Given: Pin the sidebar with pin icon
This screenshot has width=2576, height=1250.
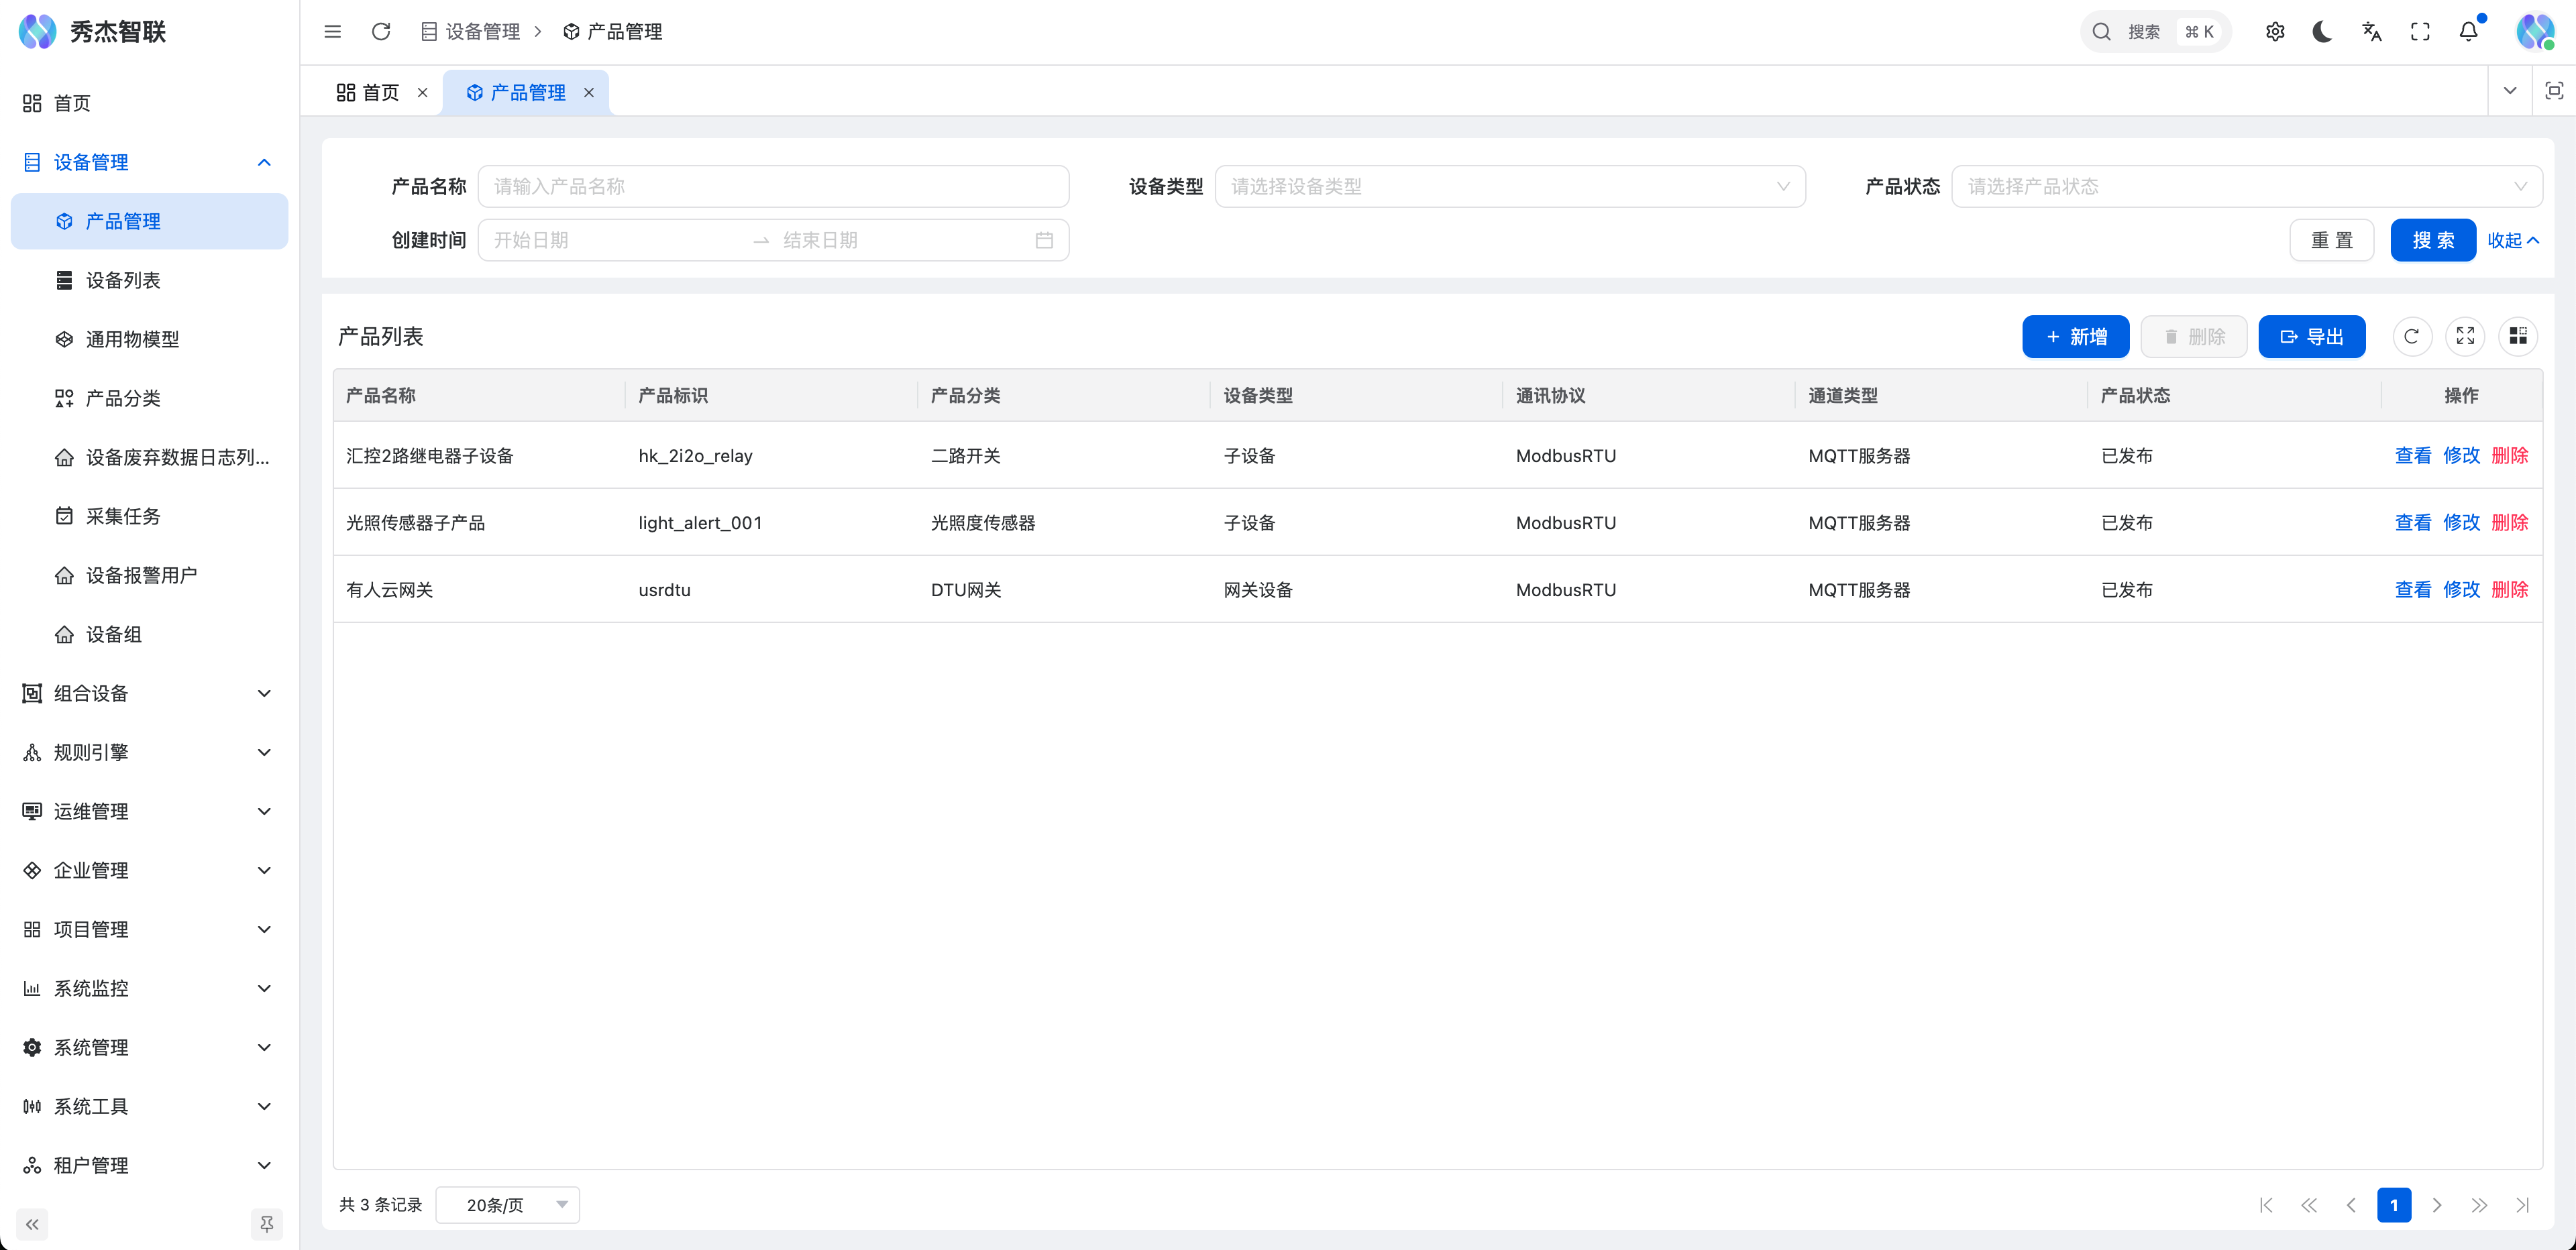Looking at the screenshot, I should pos(266,1223).
